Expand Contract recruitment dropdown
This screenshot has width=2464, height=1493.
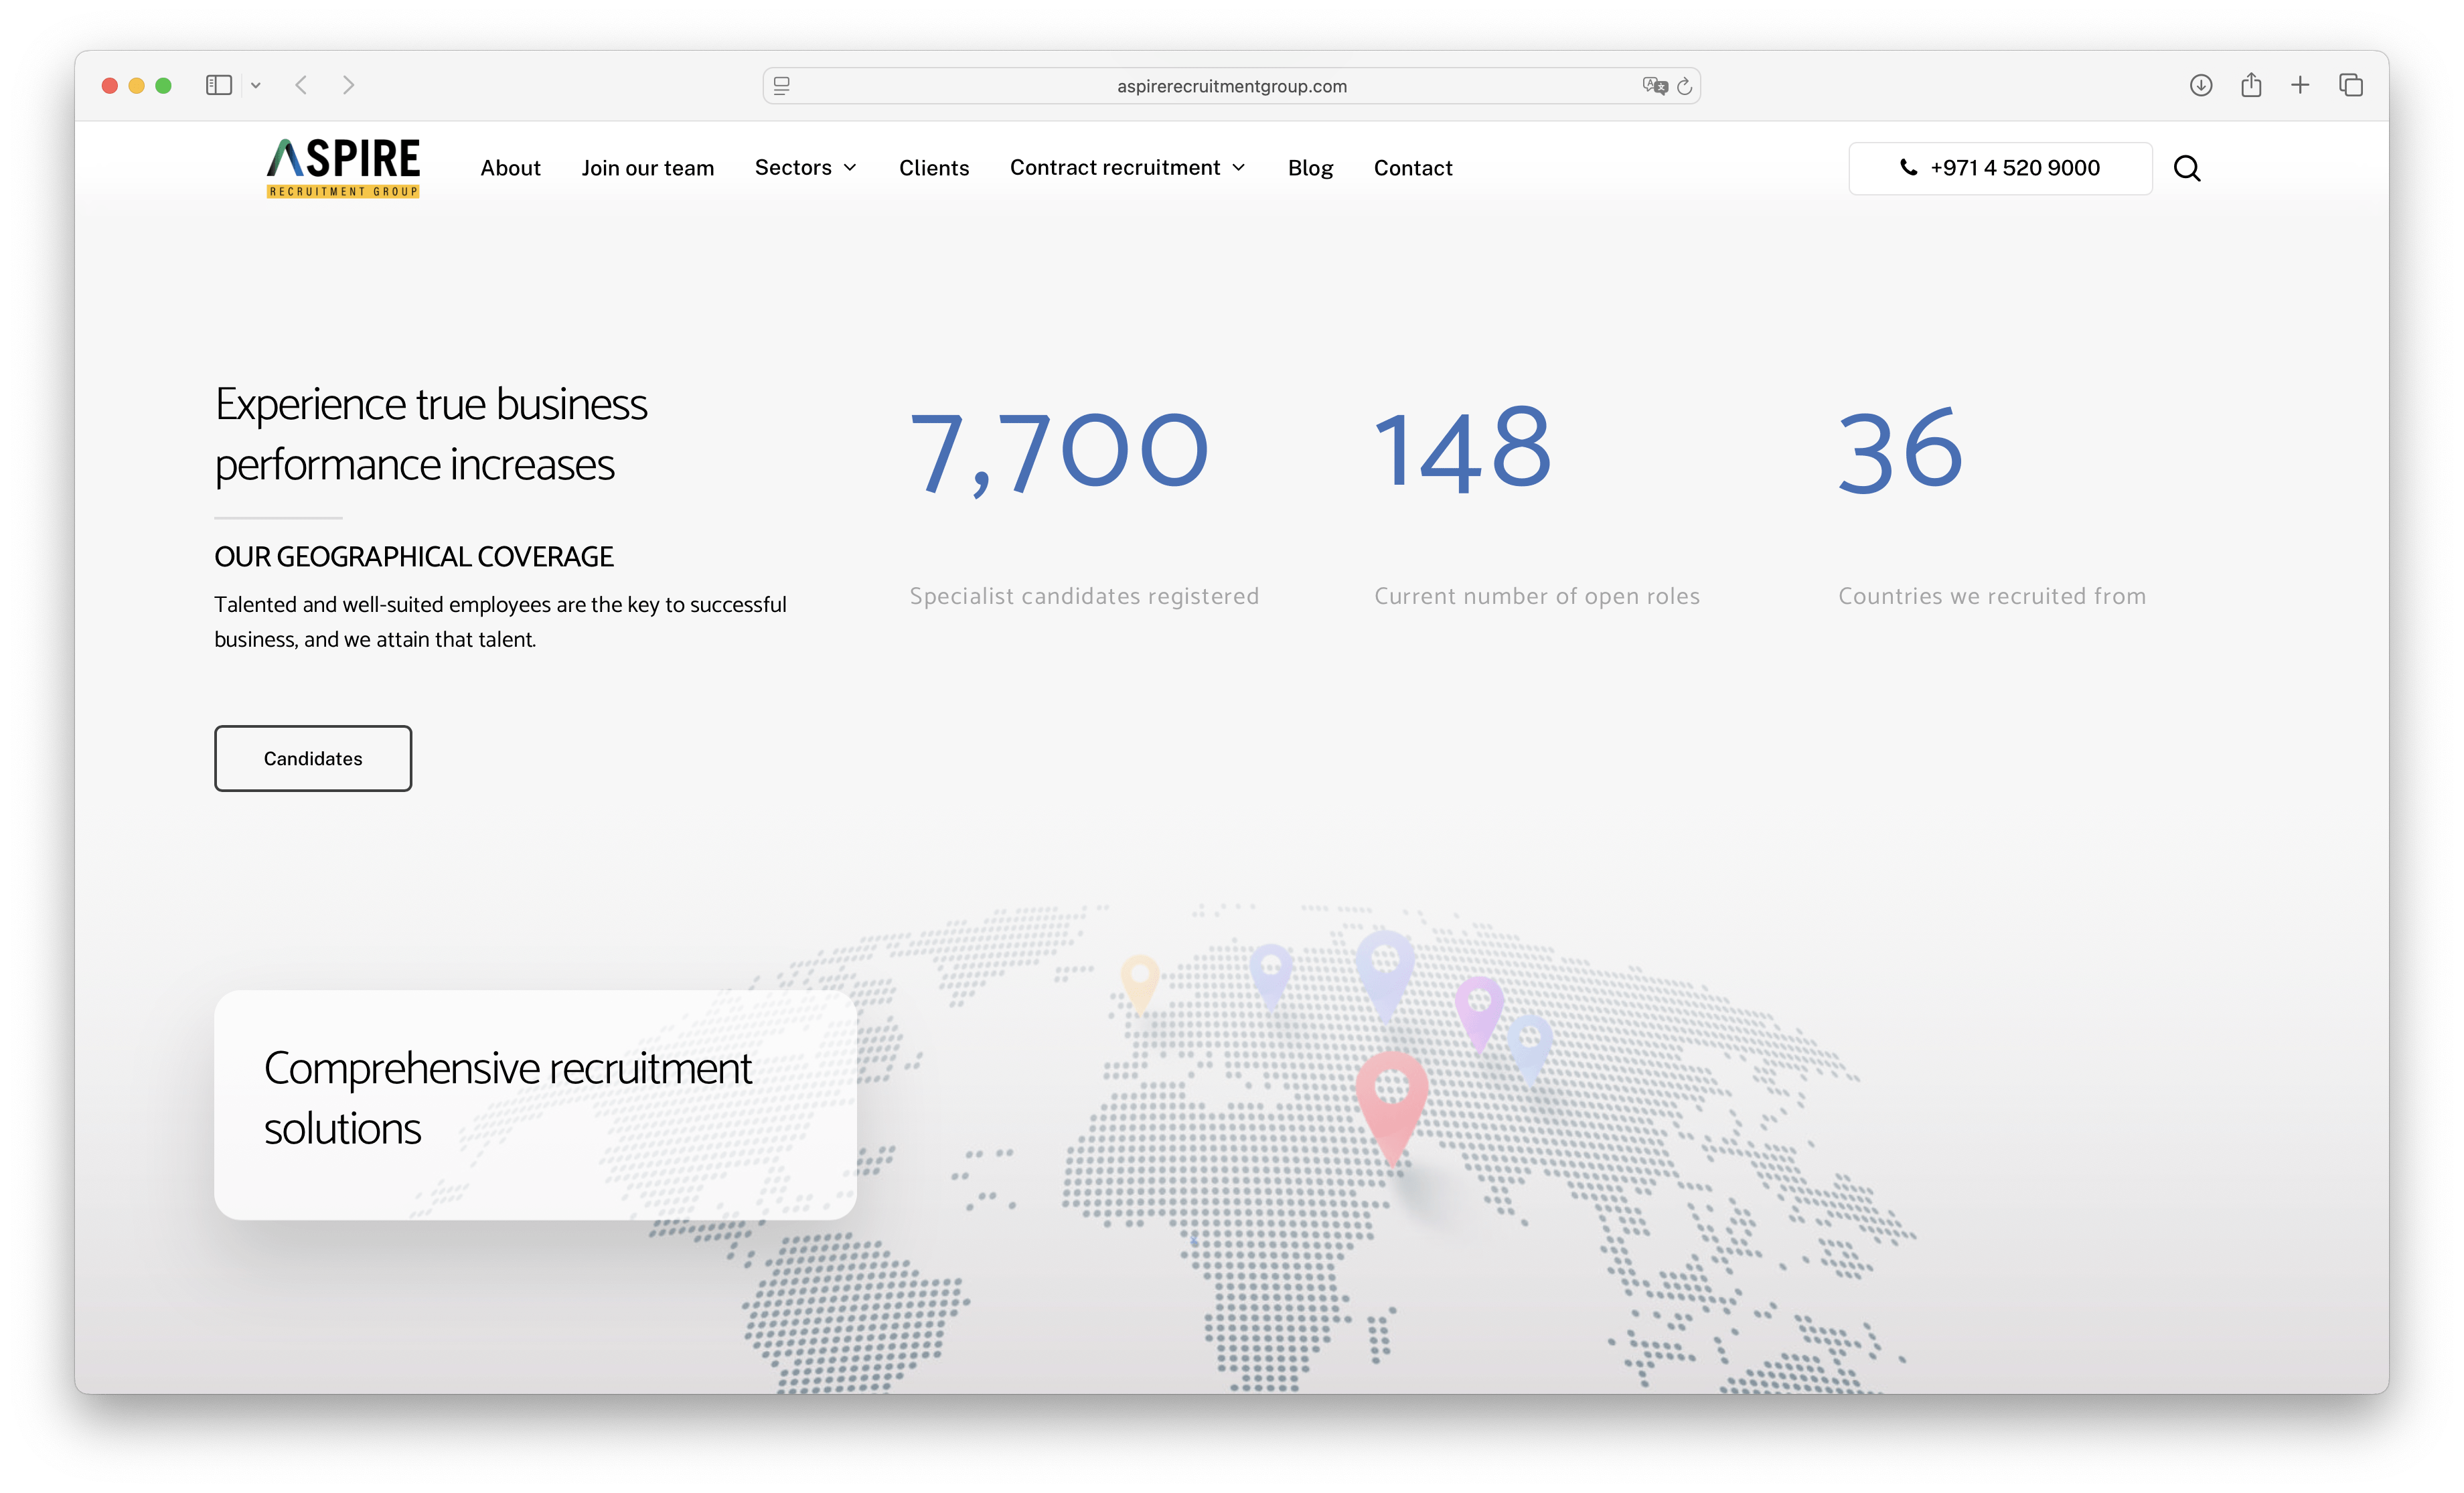click(x=1127, y=168)
